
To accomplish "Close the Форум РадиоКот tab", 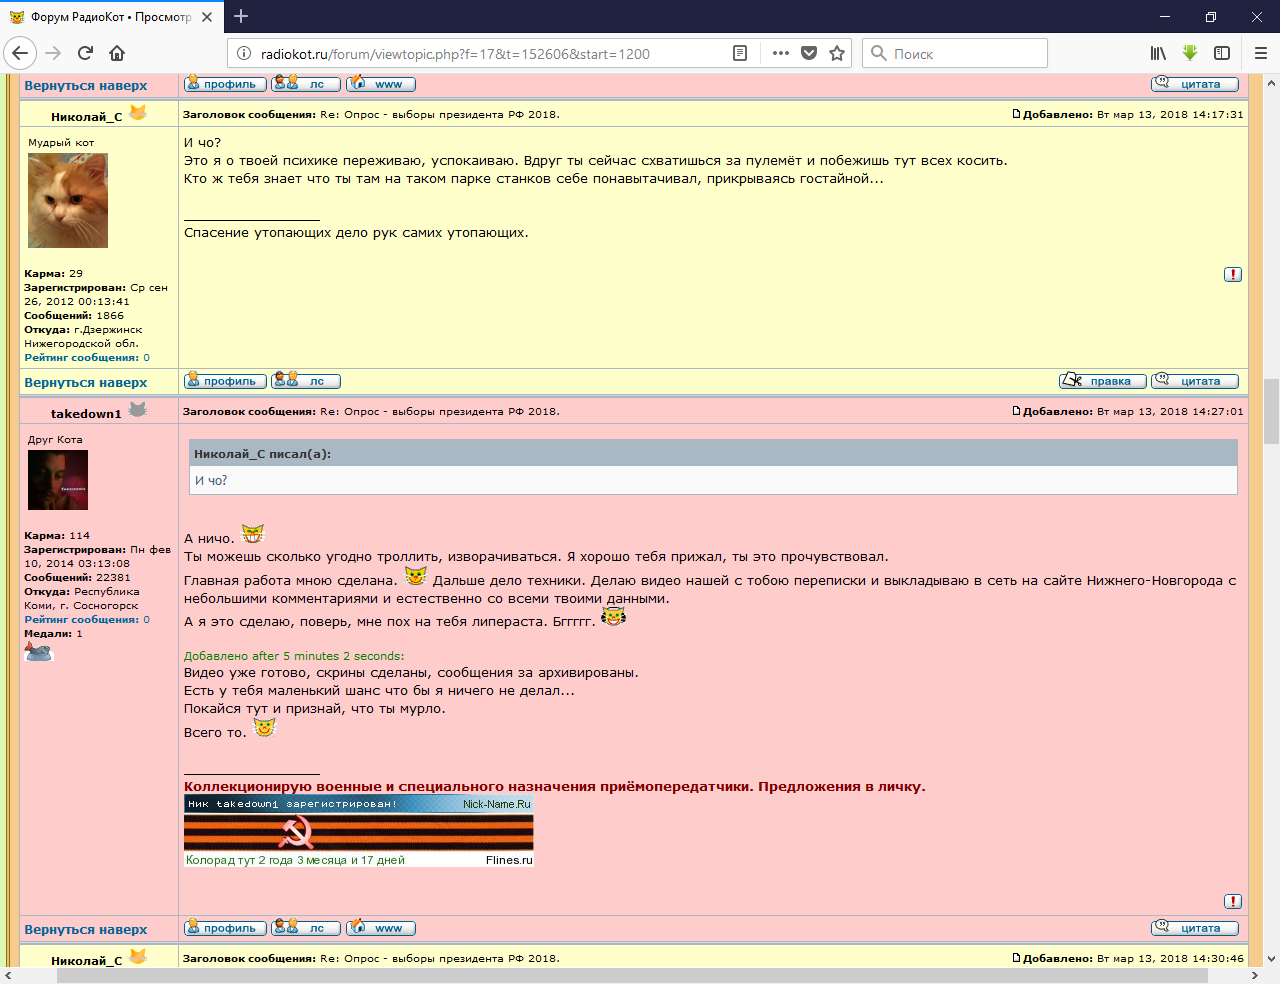I will (207, 17).
